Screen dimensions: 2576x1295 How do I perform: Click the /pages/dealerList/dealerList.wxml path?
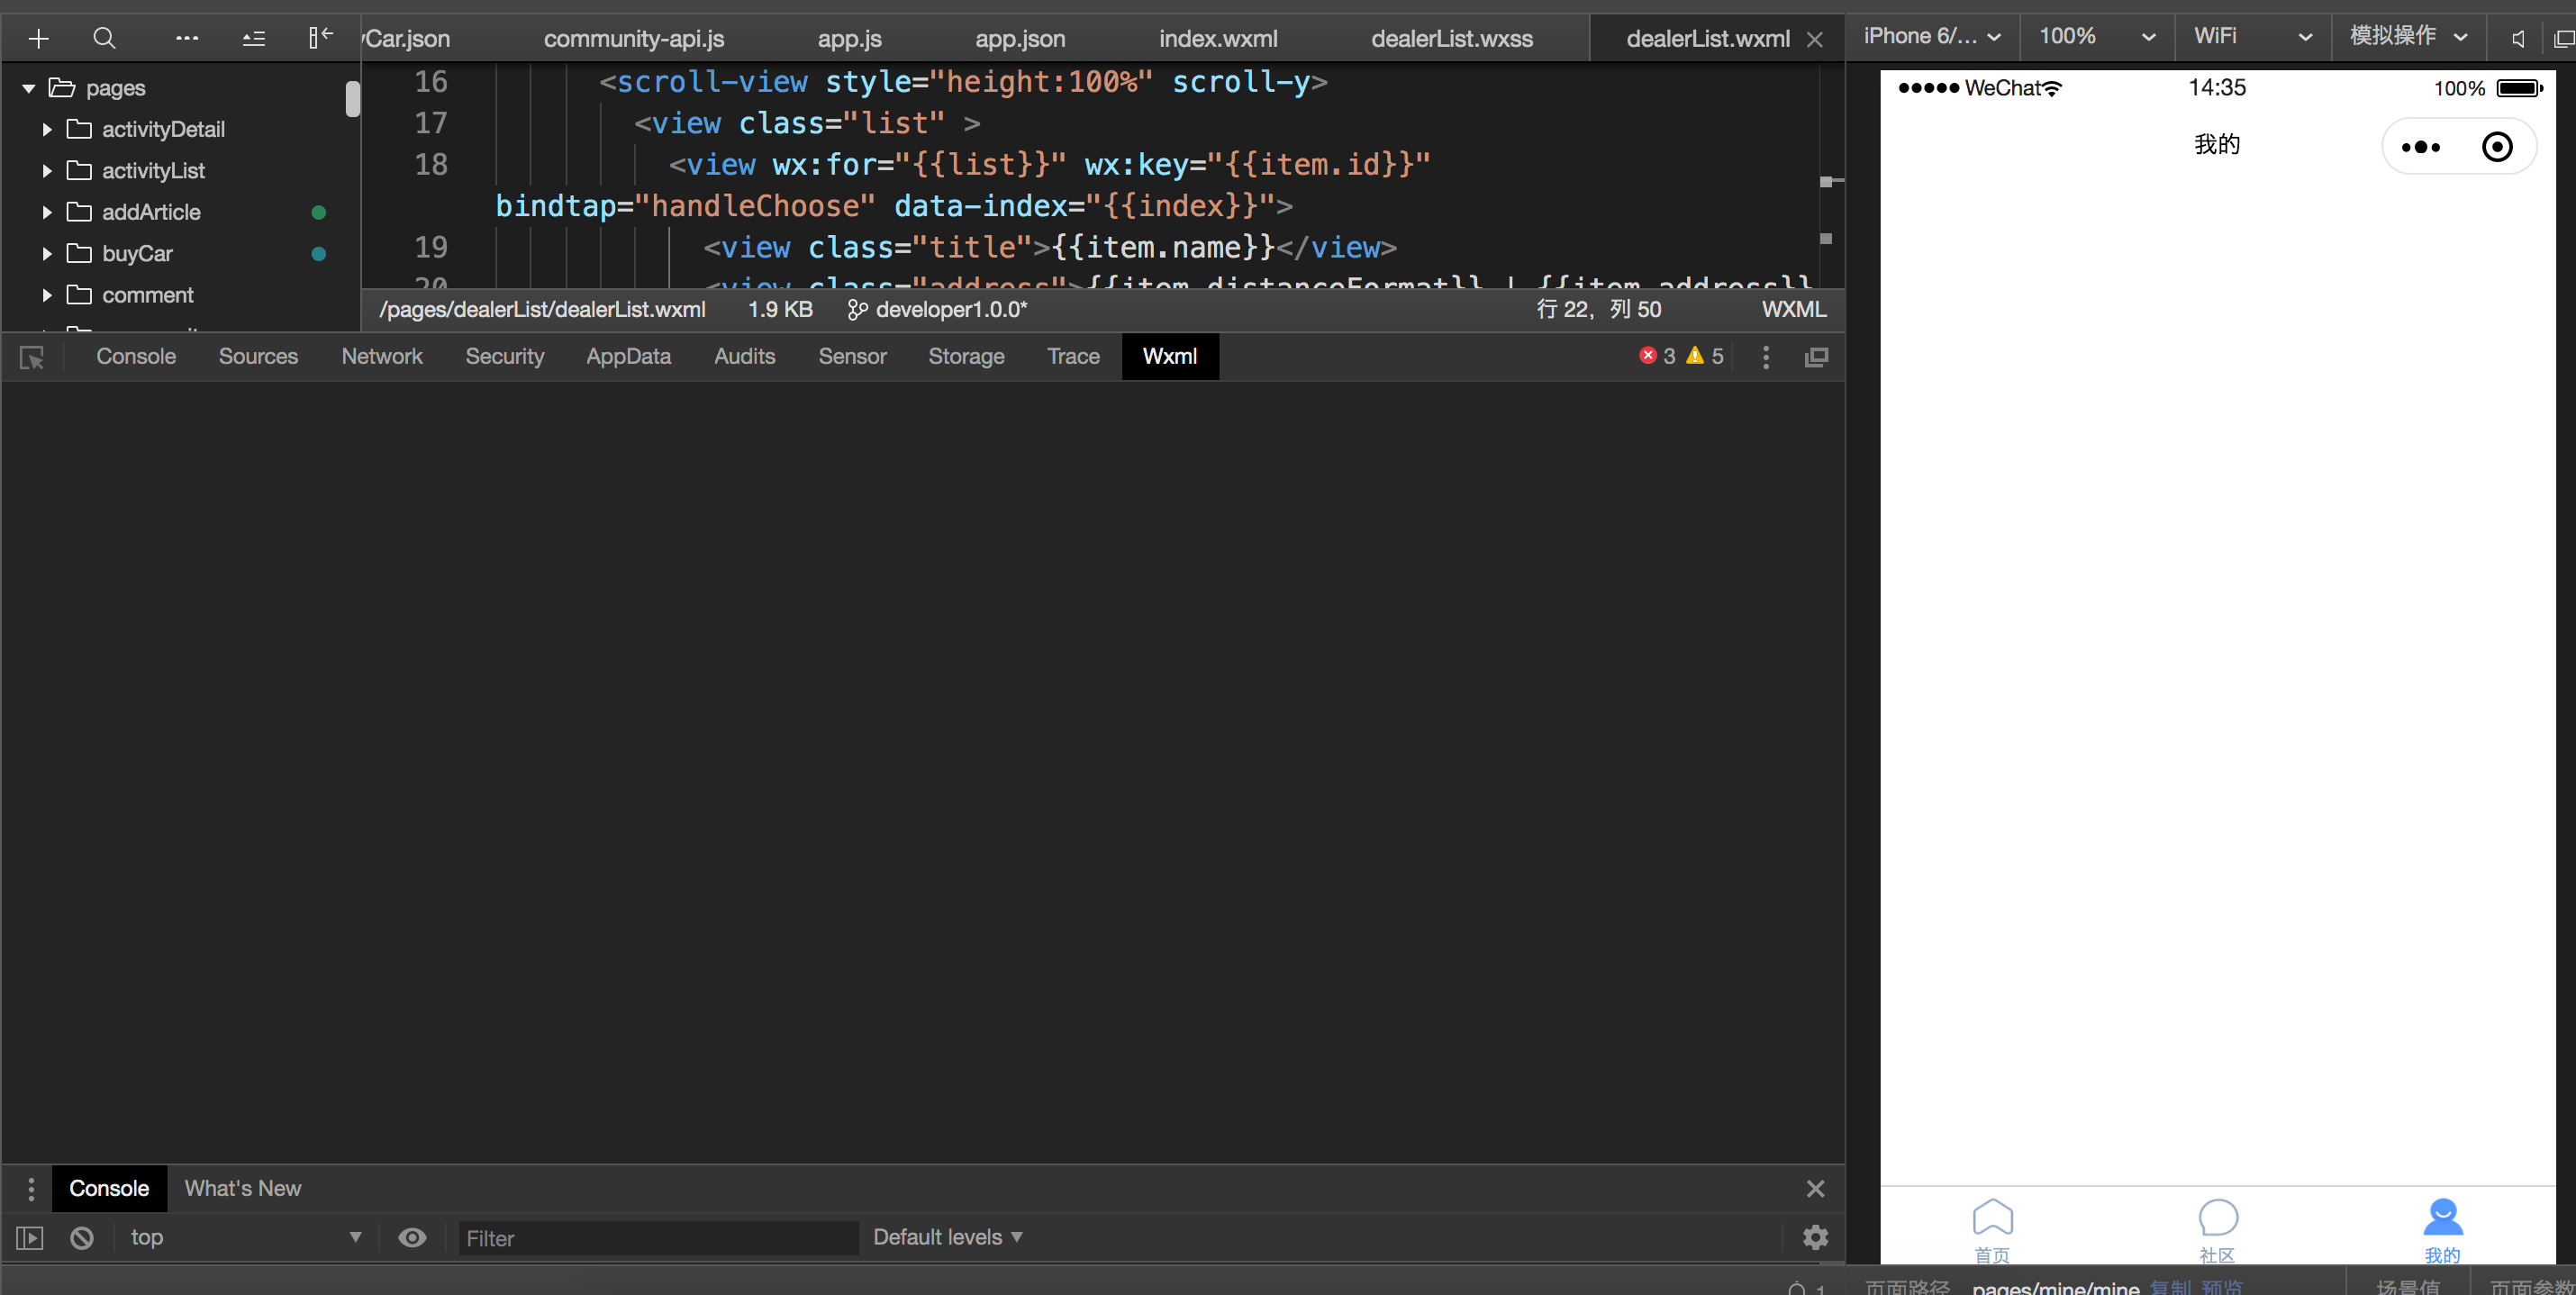point(542,309)
